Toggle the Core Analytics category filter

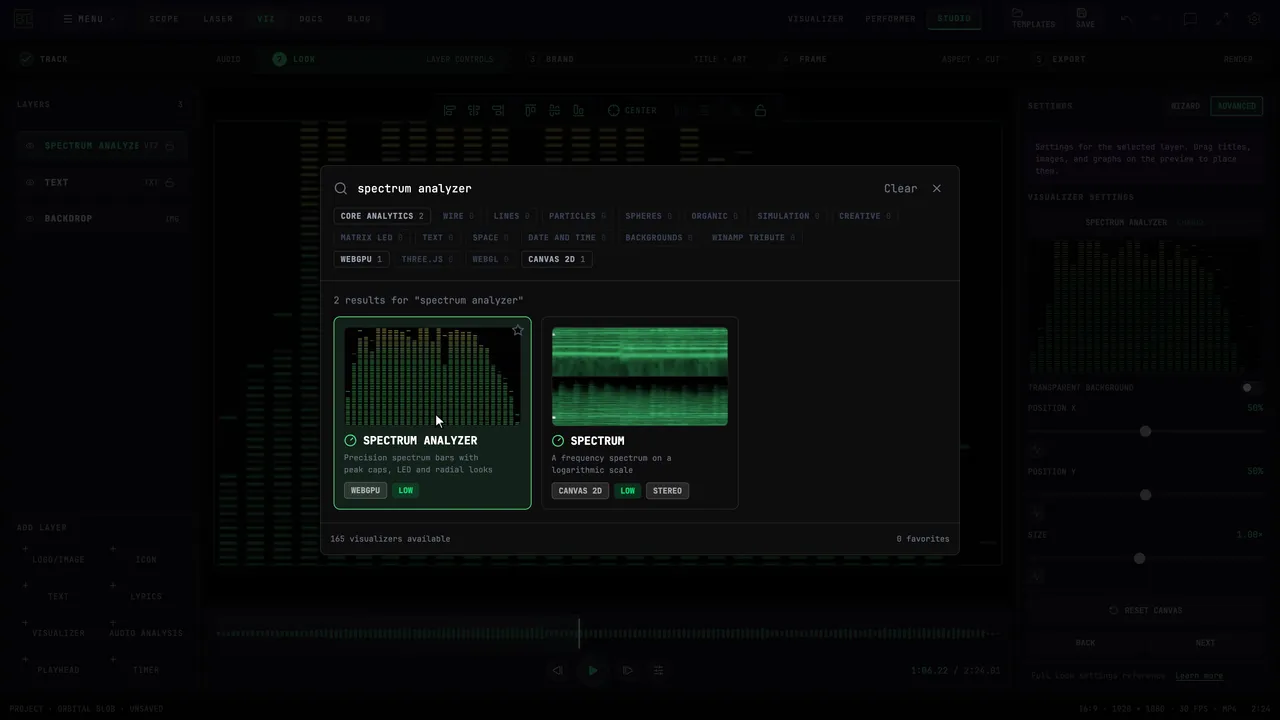382,216
